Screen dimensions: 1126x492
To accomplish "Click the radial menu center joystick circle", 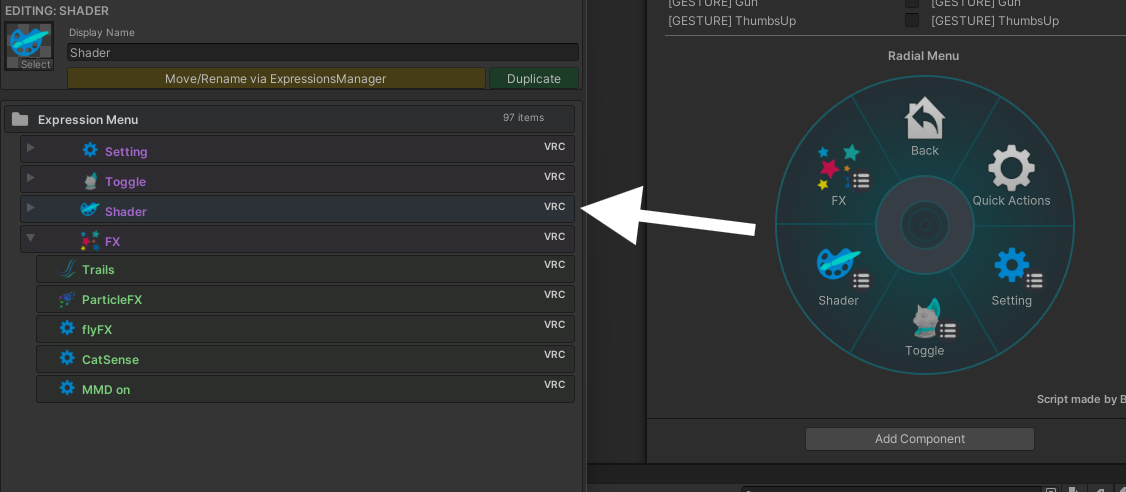I will click(x=925, y=225).
